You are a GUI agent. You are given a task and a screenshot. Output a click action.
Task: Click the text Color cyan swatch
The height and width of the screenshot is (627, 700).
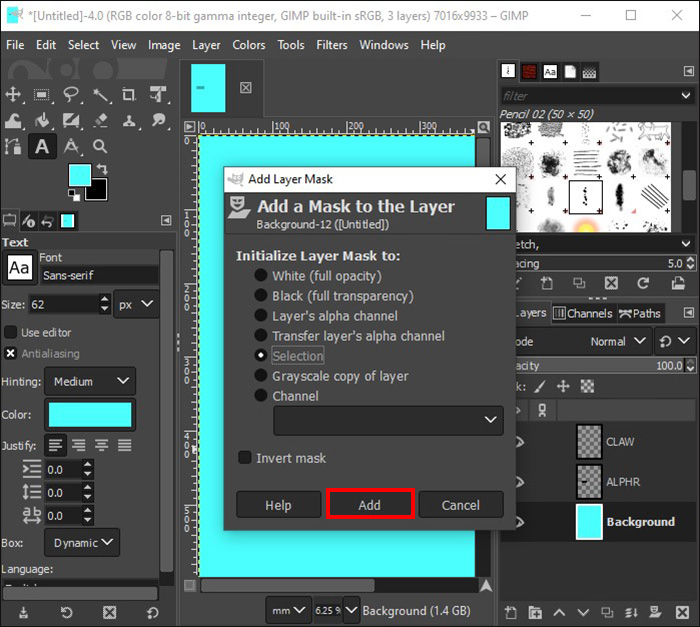(x=90, y=415)
